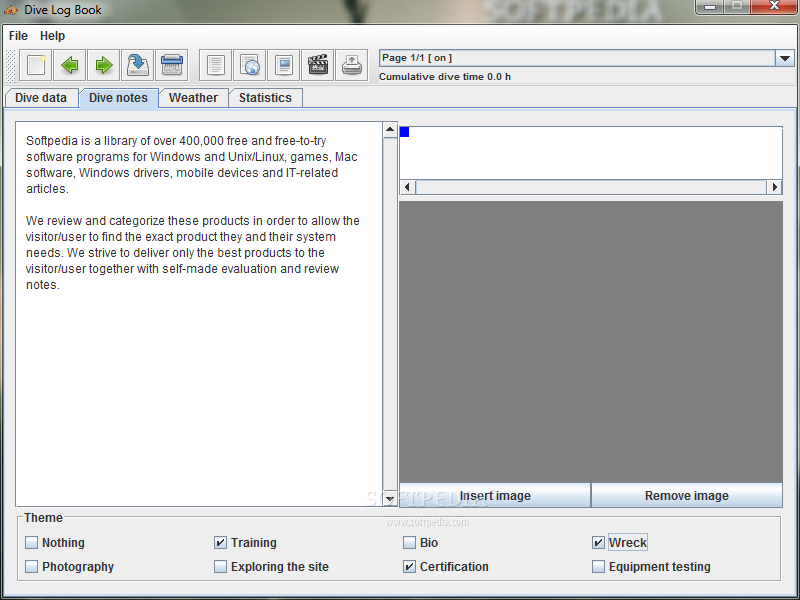The width and height of the screenshot is (800, 600).
Task: Click the Insert image button
Action: tap(495, 496)
